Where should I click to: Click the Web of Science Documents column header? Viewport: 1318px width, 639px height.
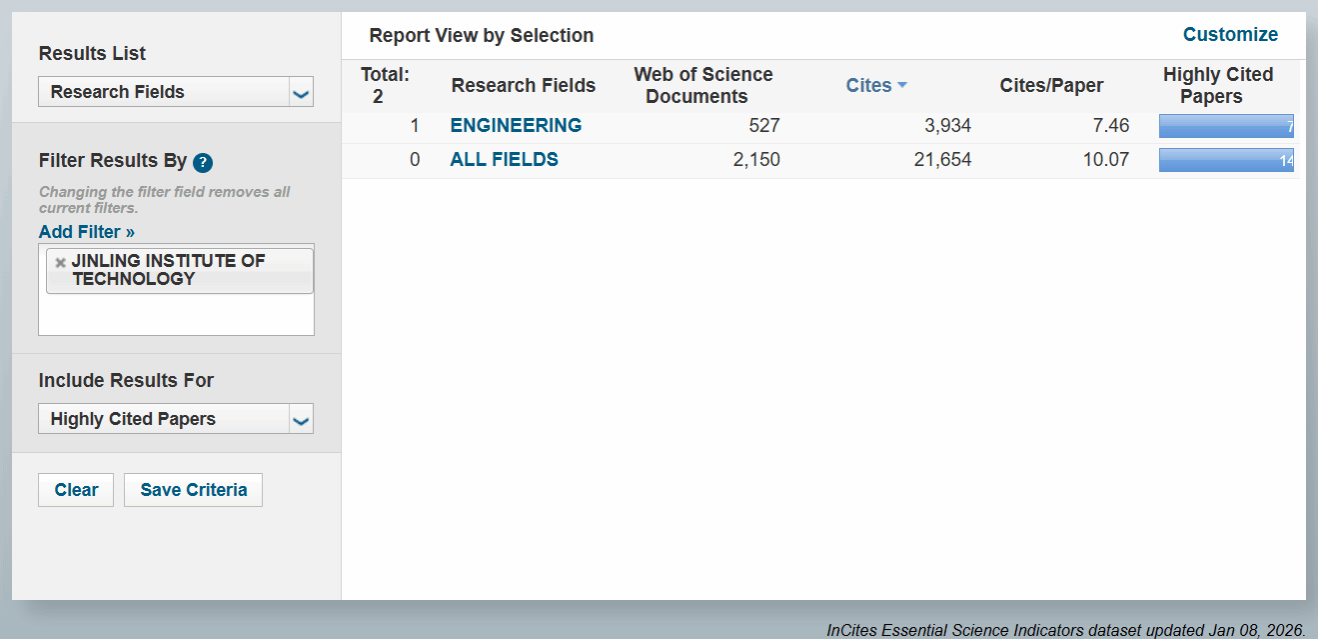[703, 86]
